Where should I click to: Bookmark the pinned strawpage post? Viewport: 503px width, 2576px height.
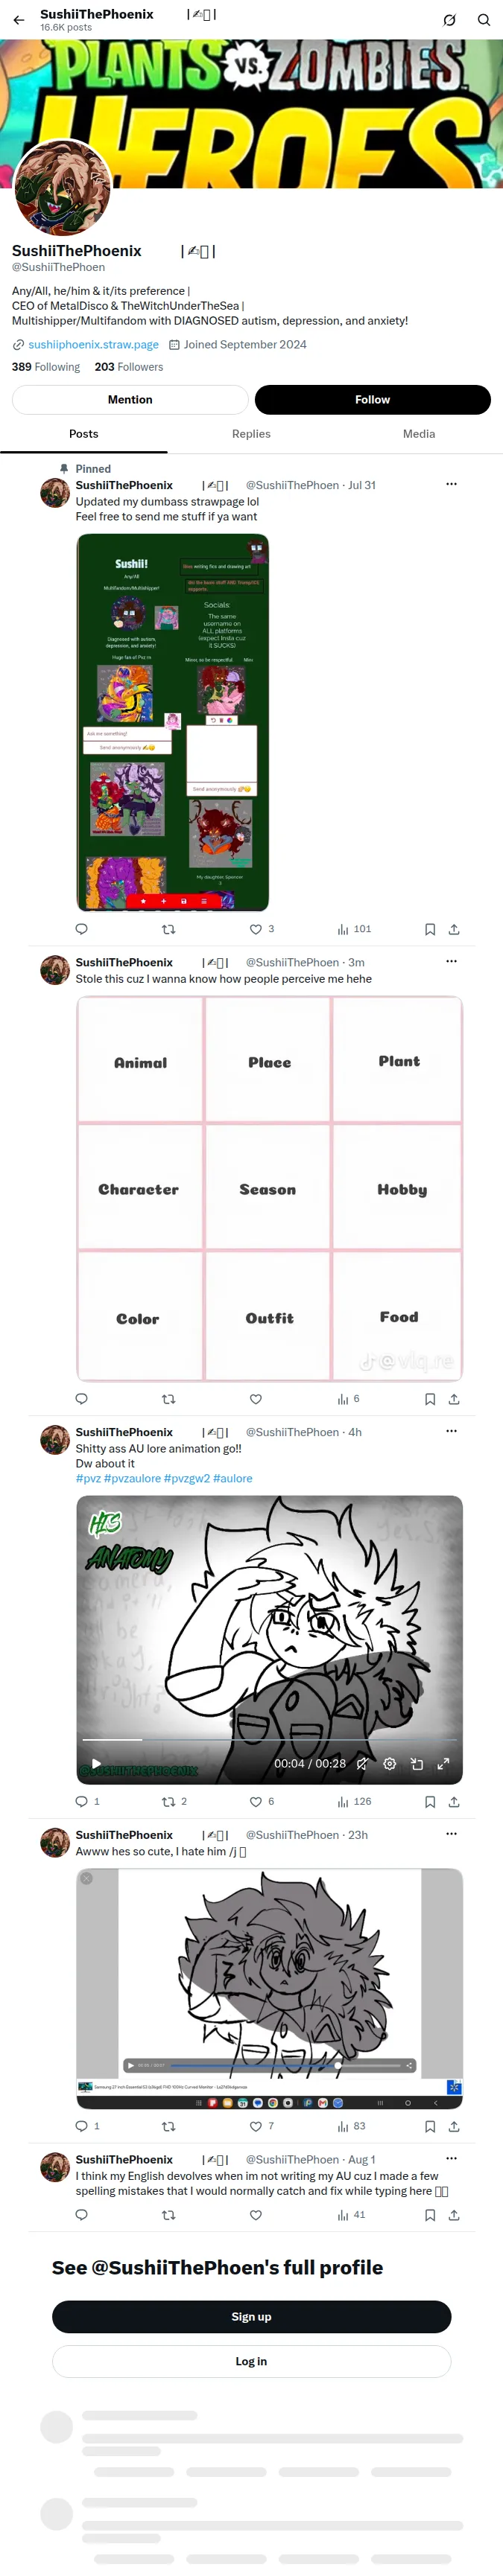430,929
